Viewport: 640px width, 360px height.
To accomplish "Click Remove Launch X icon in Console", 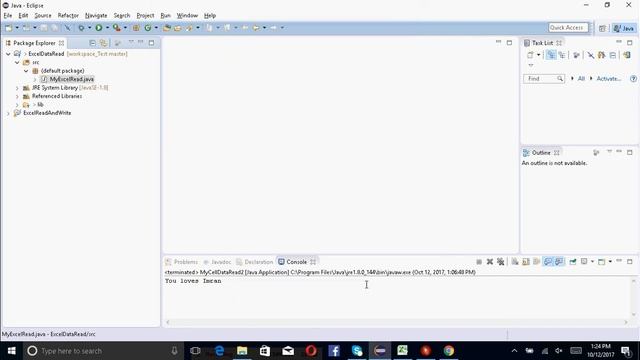I will [490, 262].
